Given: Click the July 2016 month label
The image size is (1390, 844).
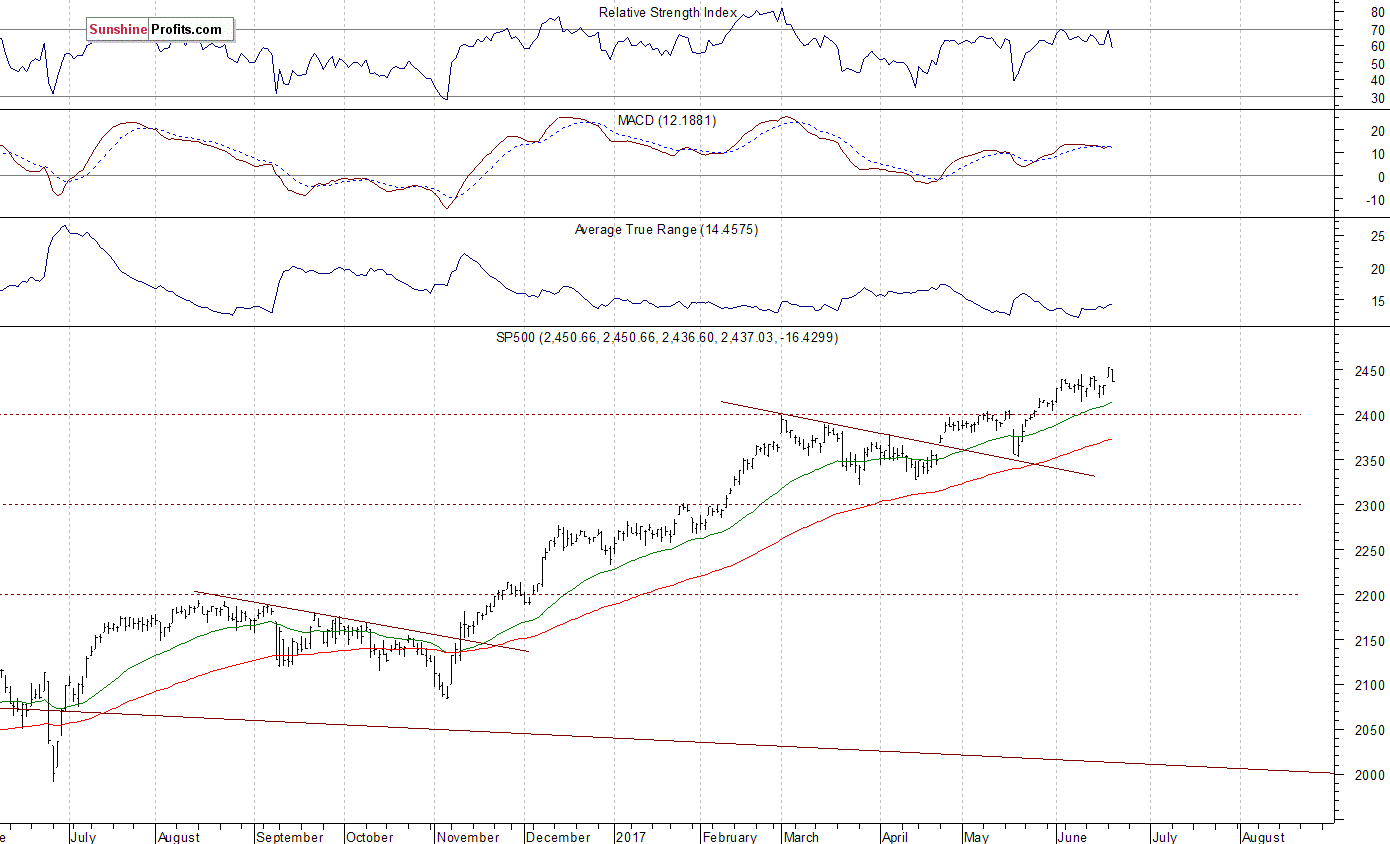Looking at the screenshot, I should [84, 837].
